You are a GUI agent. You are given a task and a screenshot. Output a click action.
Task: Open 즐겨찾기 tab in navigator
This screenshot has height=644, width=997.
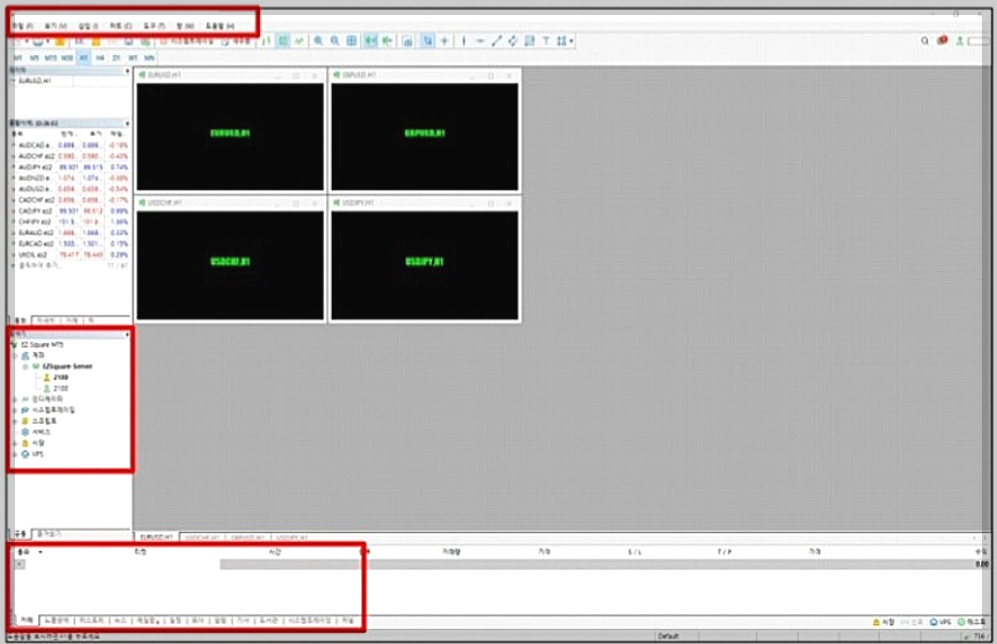click(48, 533)
